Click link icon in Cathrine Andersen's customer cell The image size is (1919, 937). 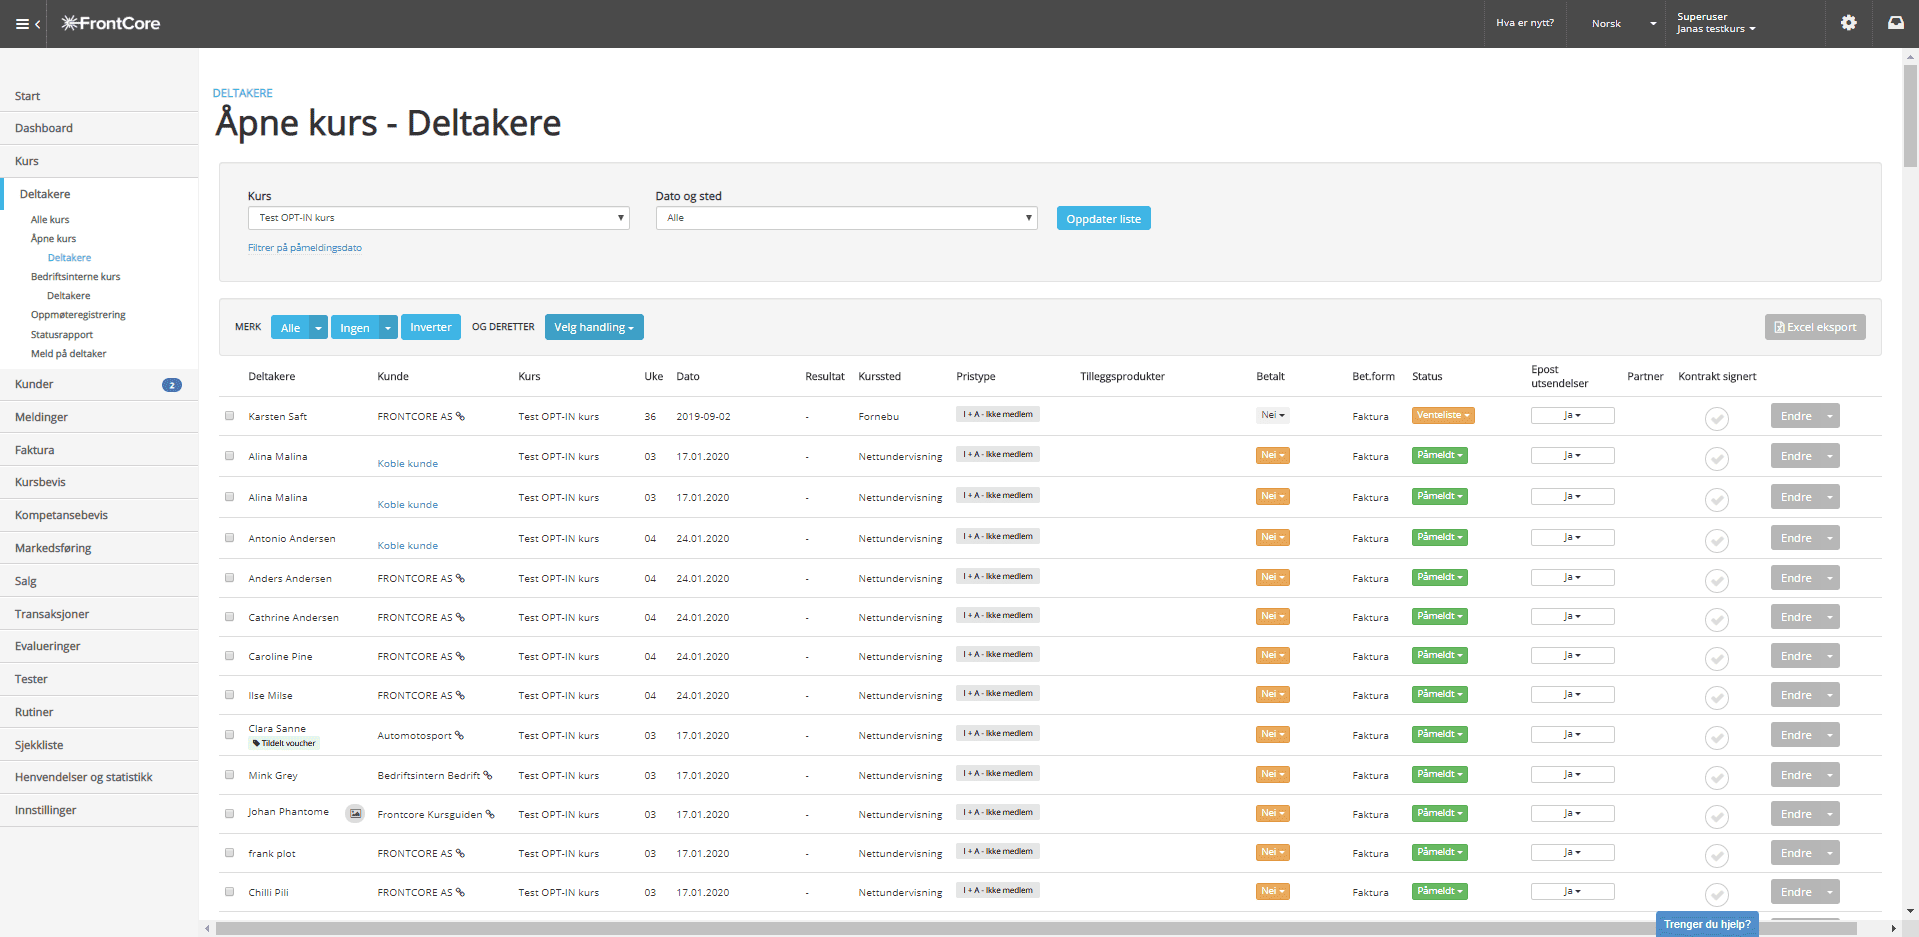[460, 617]
